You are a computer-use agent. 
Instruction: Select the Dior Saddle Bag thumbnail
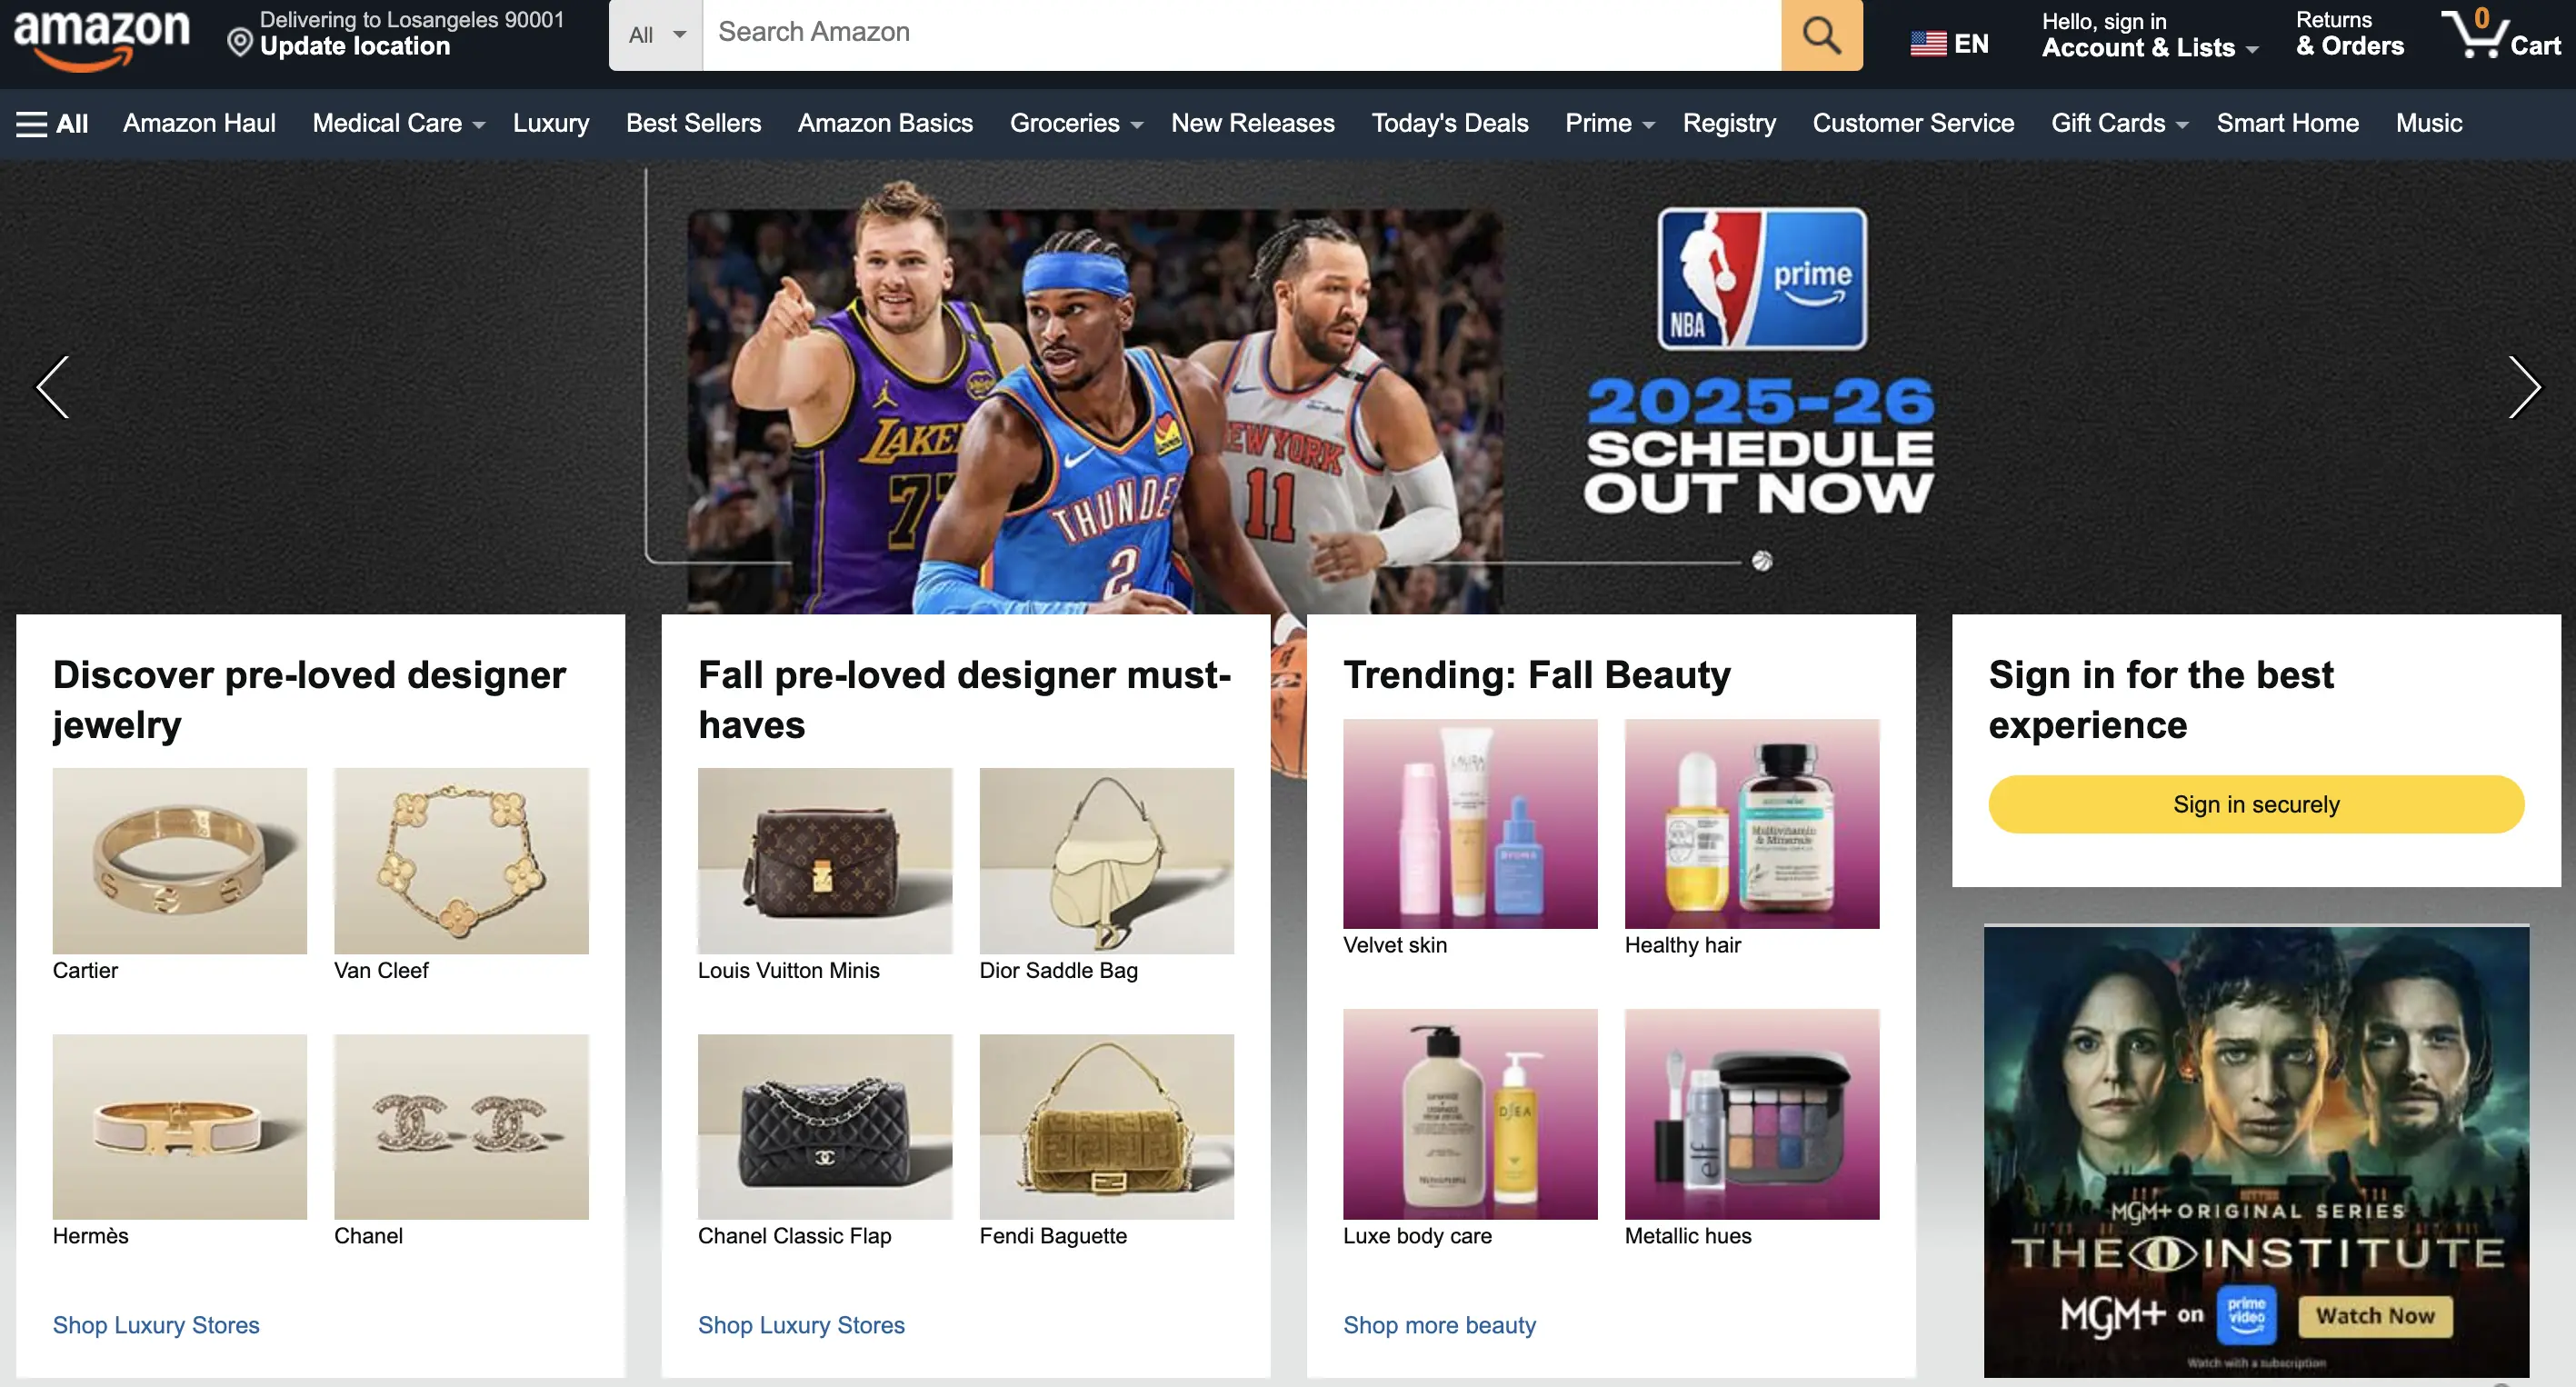coord(1106,860)
